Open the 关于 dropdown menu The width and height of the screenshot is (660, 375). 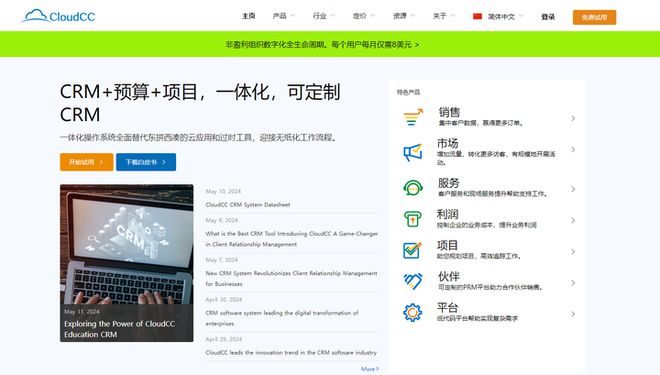pos(444,16)
